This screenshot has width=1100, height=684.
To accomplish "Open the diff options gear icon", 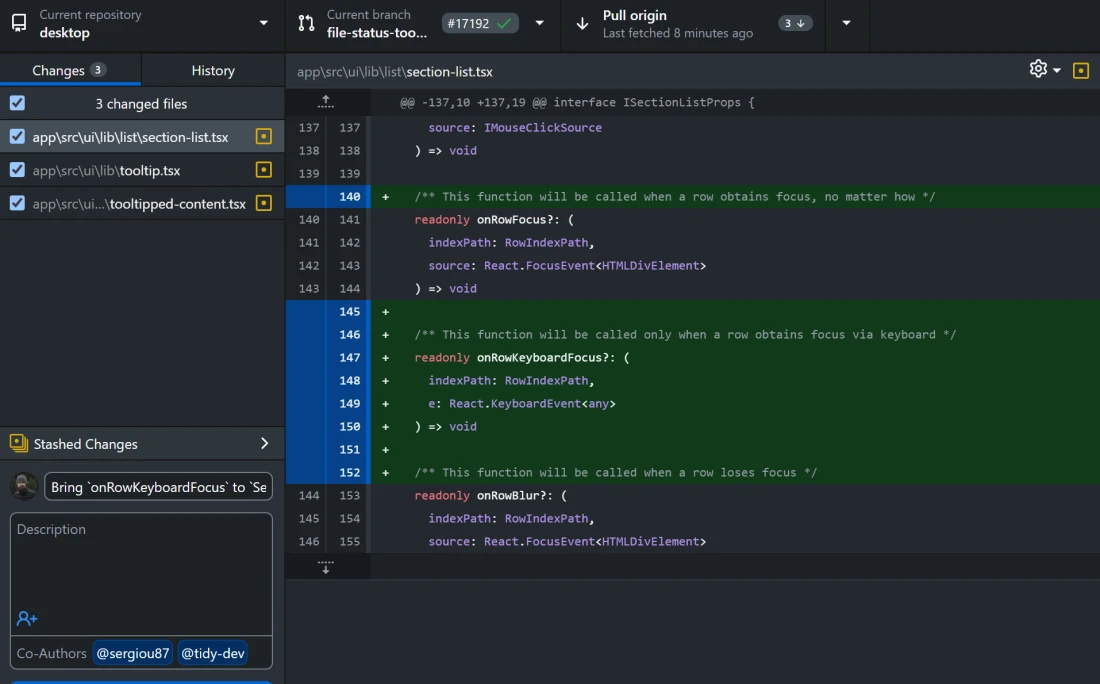I will (x=1036, y=71).
